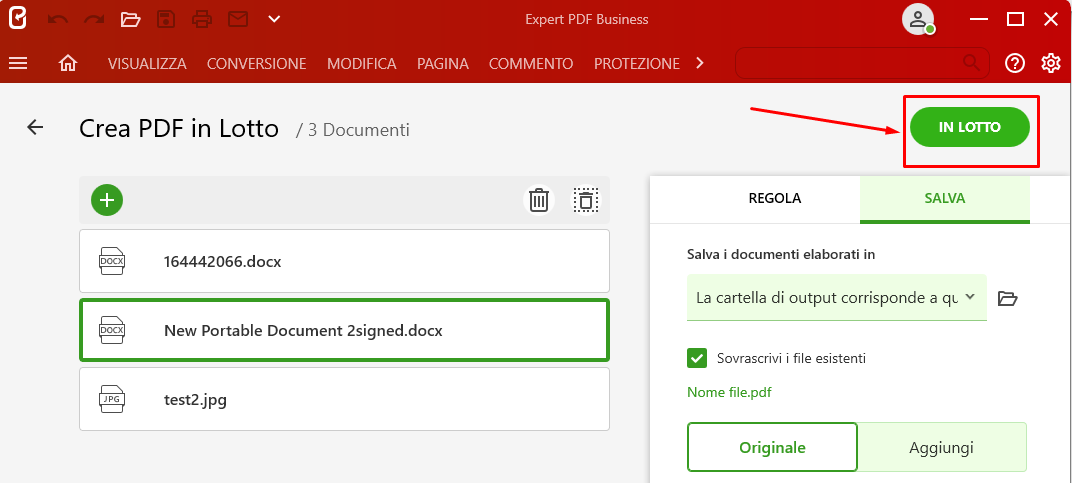
Task: Select New Portable Document 2signed.docx row
Action: [345, 330]
